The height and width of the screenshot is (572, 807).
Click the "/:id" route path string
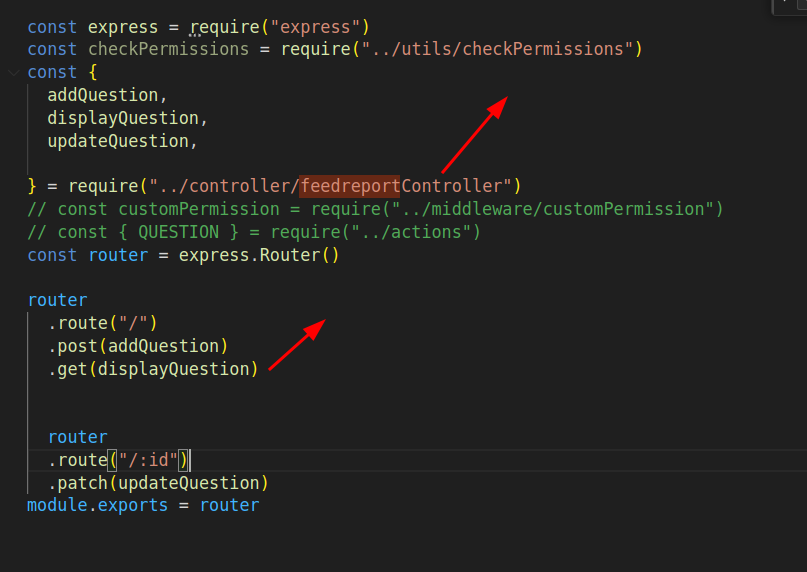(x=148, y=460)
